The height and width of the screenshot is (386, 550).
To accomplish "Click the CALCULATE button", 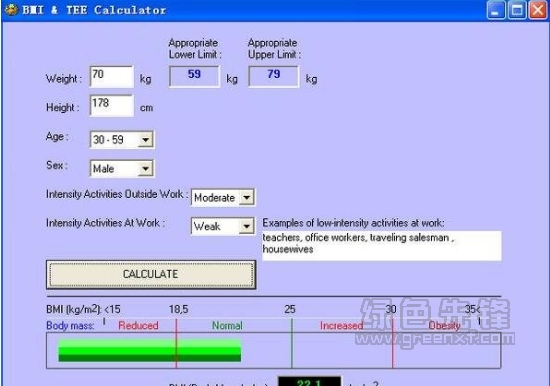I will coord(151,274).
